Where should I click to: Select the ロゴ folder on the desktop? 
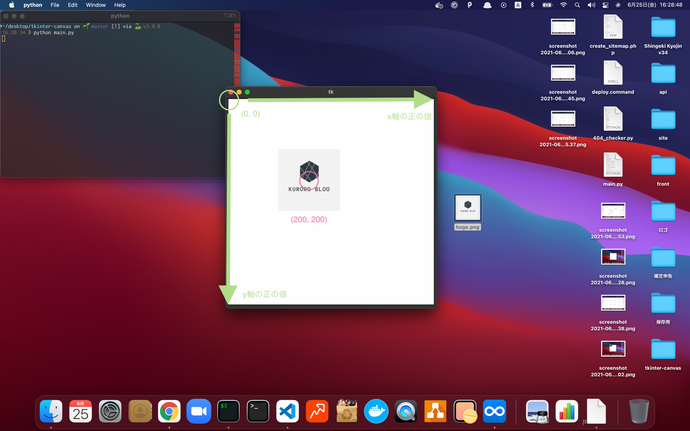point(663,216)
